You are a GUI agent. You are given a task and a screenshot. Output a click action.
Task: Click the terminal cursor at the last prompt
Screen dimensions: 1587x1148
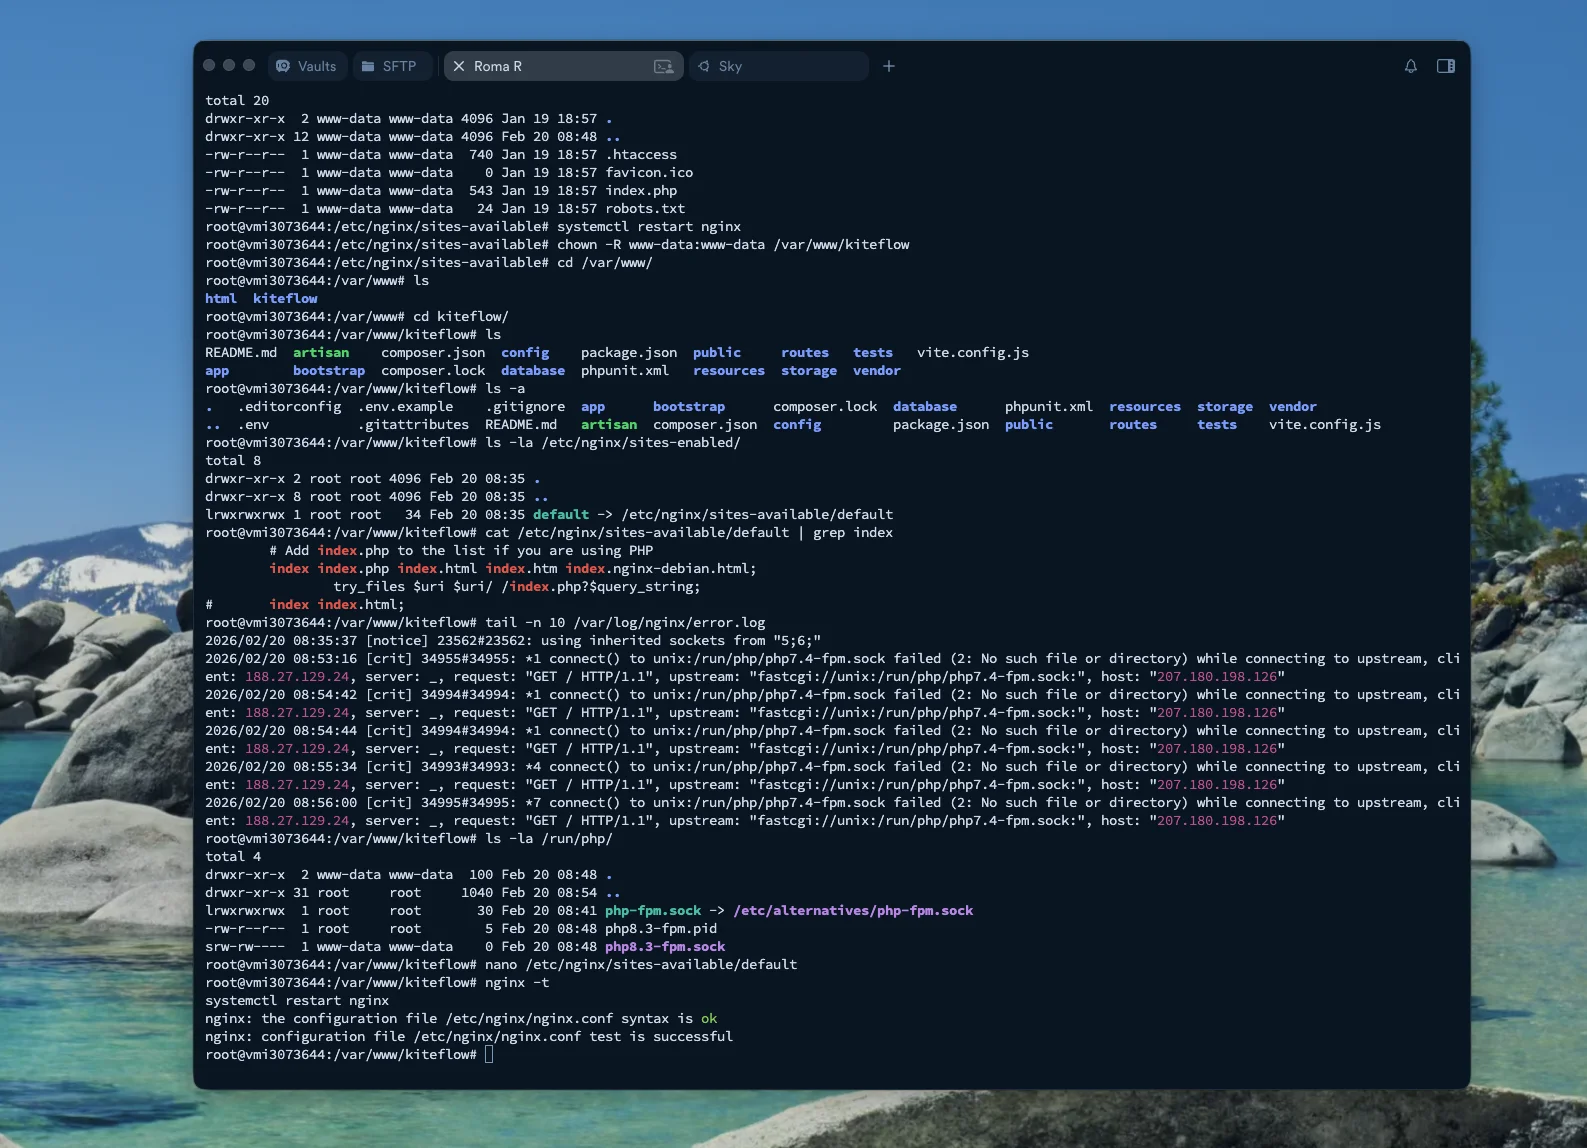[x=489, y=1054]
